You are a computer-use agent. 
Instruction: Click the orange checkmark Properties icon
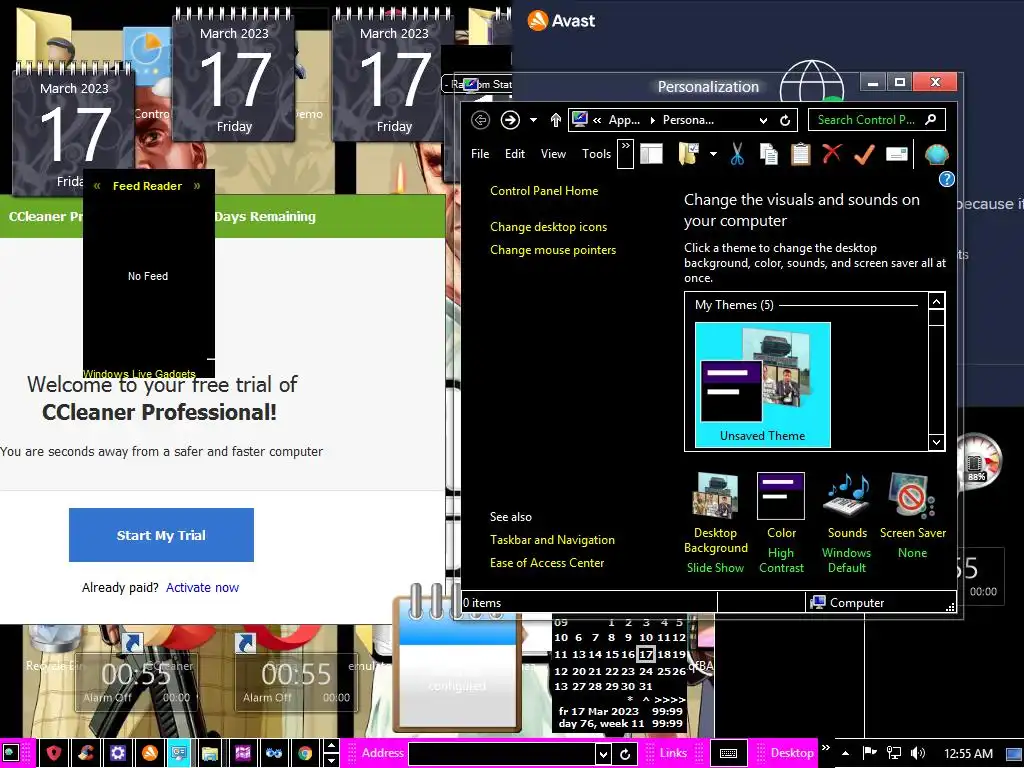[864, 154]
